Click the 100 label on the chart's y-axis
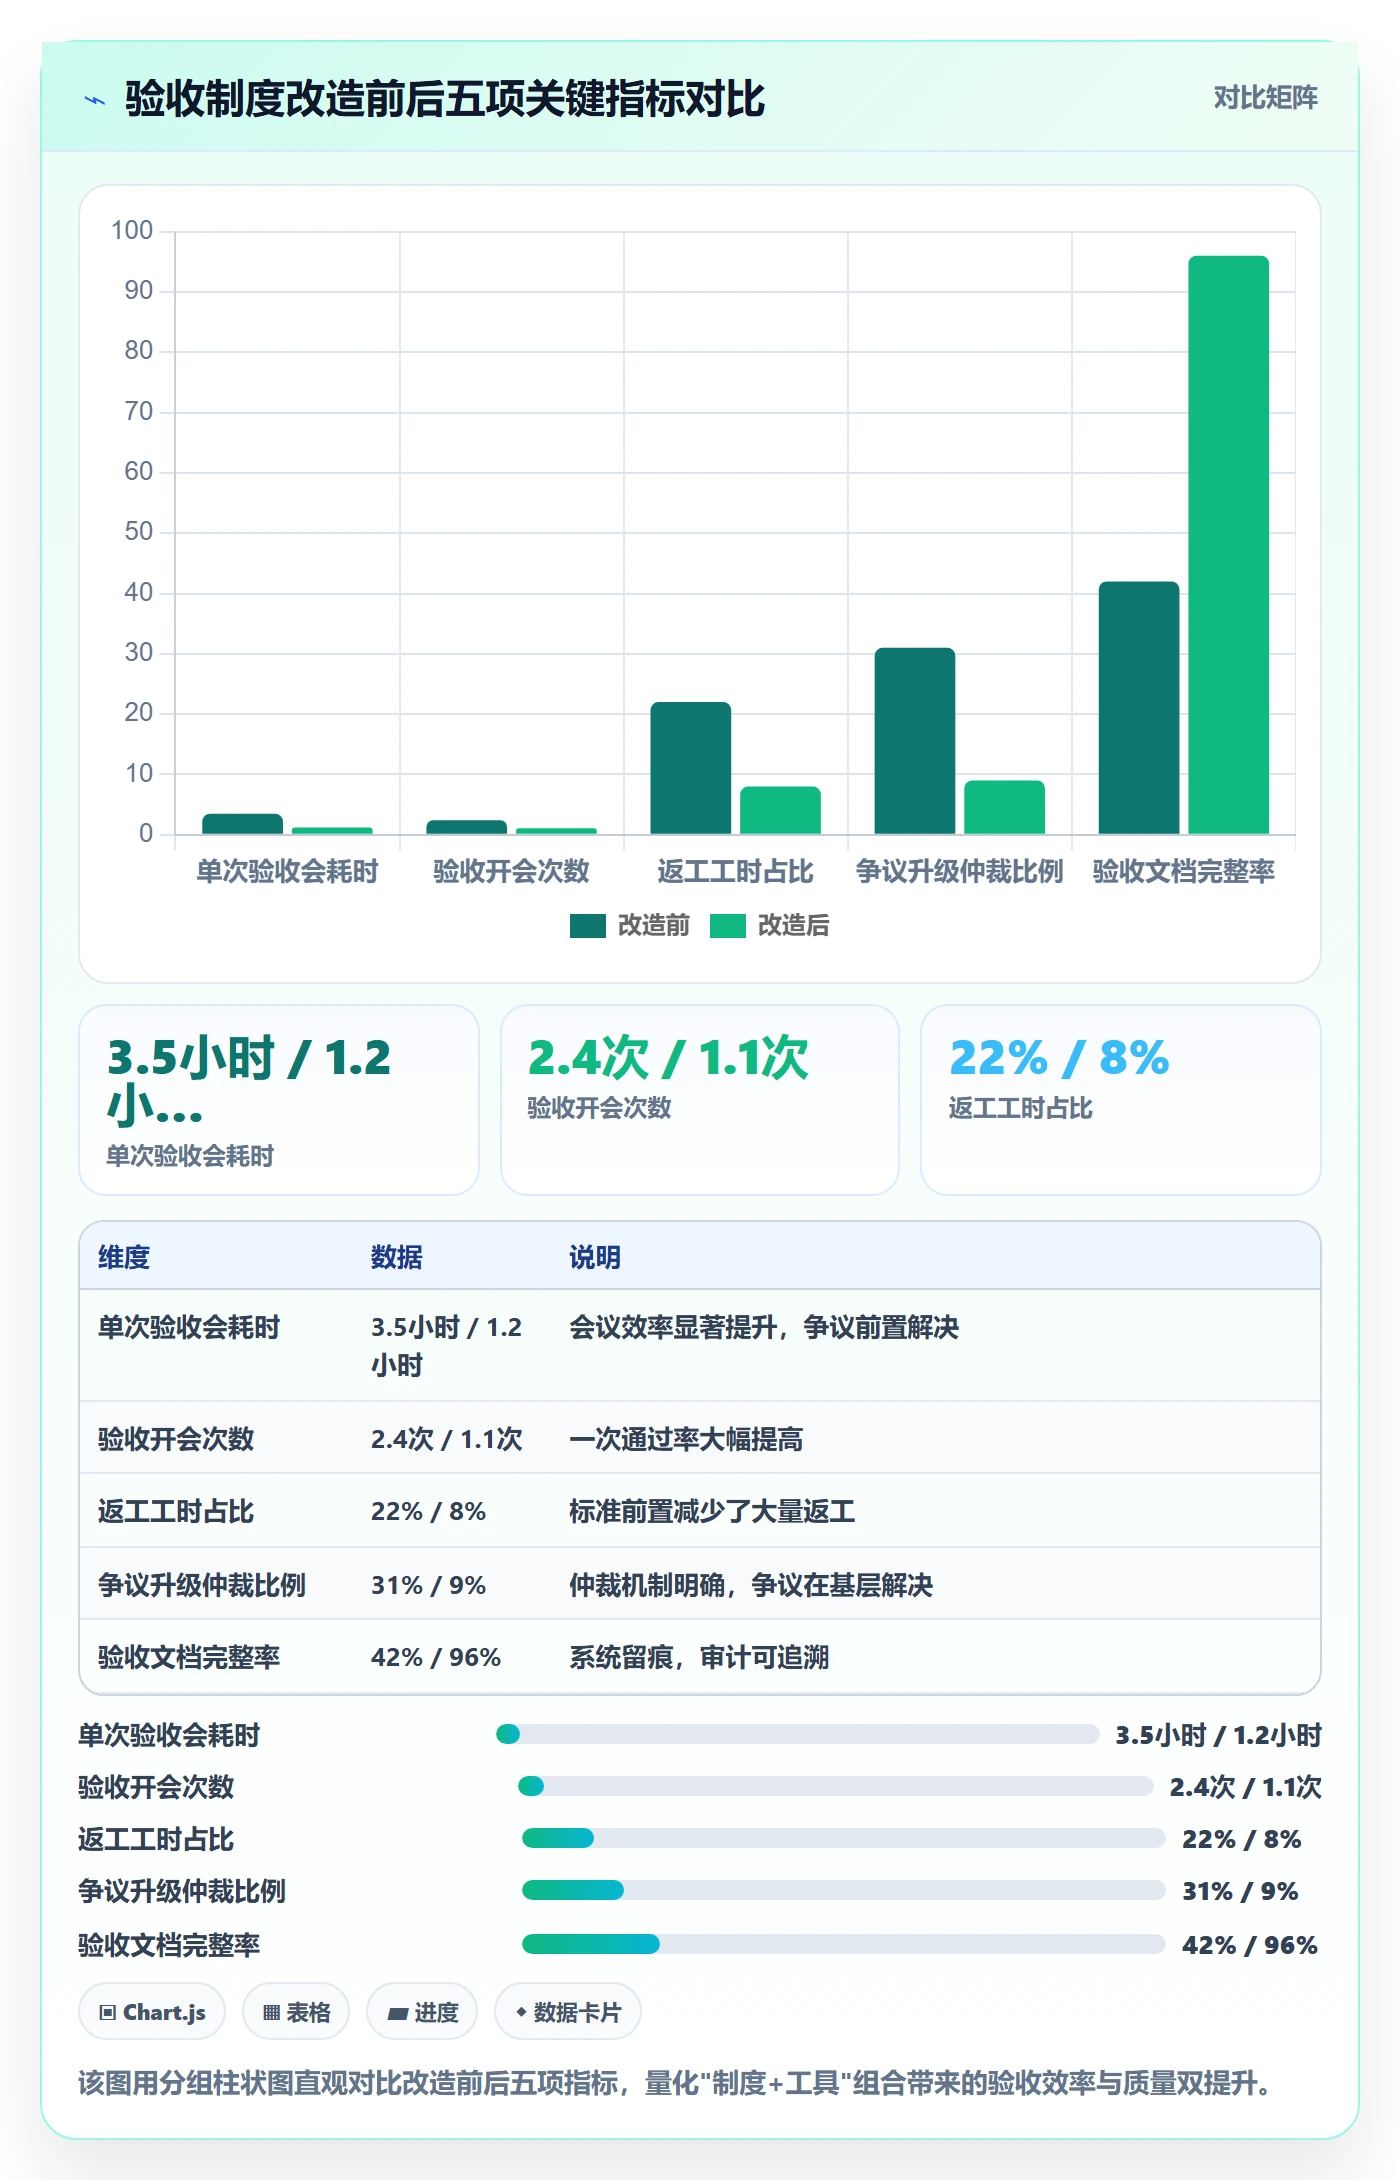The width and height of the screenshot is (1400, 2180). pyautogui.click(x=132, y=230)
